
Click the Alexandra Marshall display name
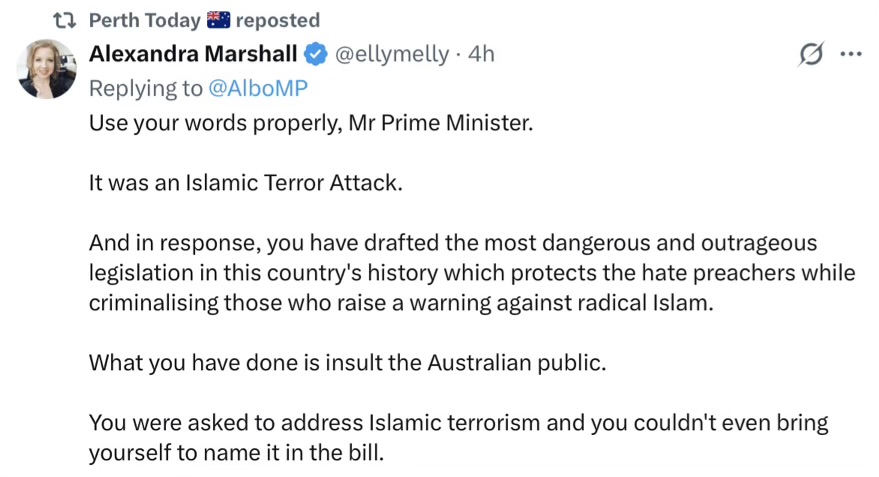(193, 54)
